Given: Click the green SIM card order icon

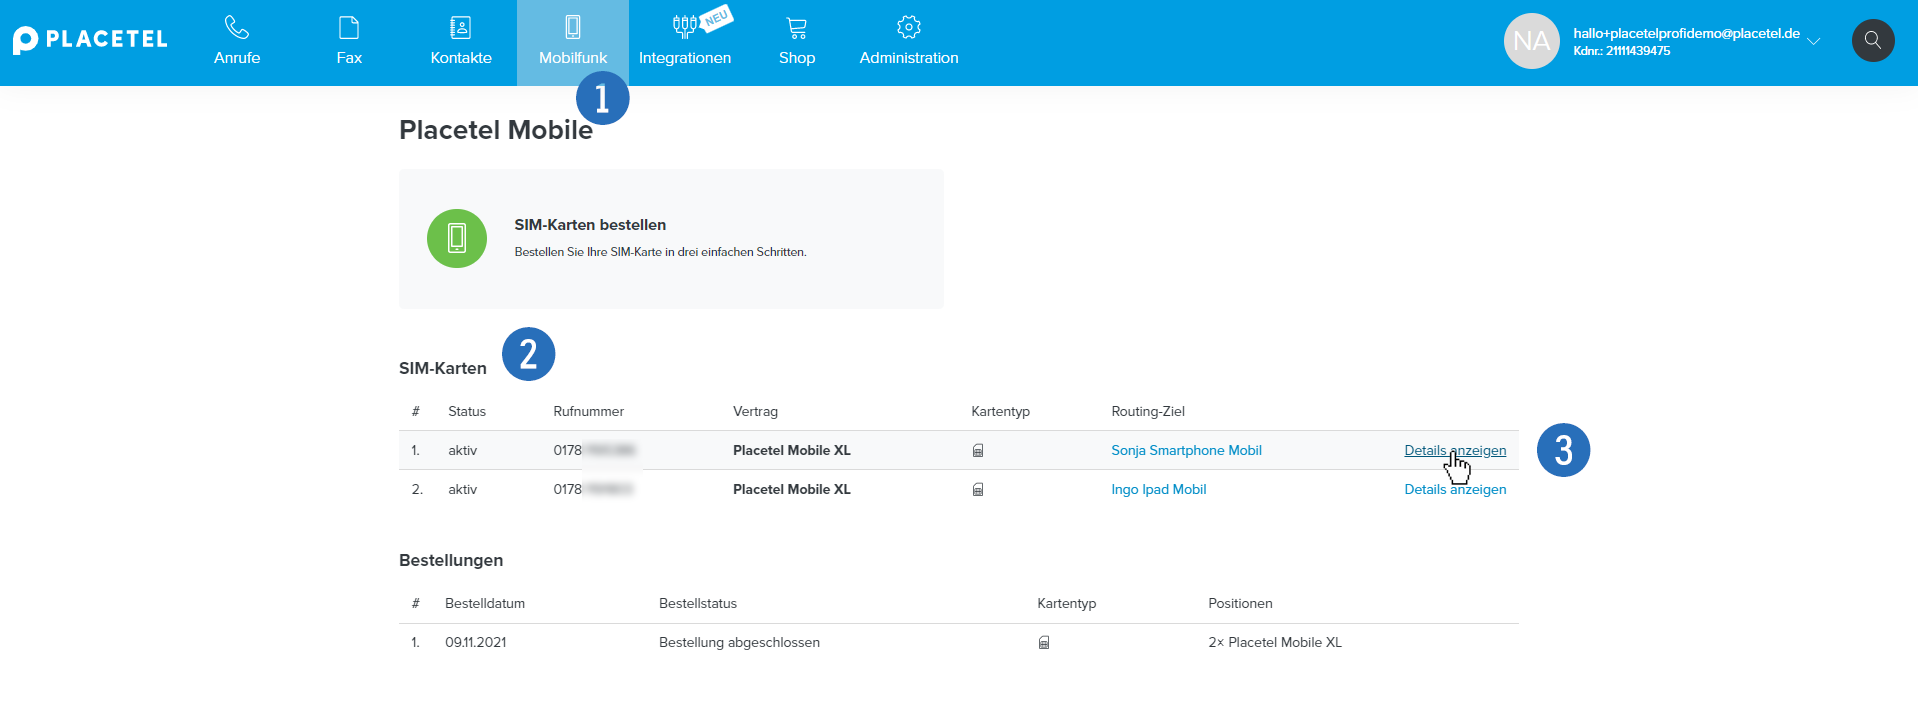Looking at the screenshot, I should click(457, 238).
